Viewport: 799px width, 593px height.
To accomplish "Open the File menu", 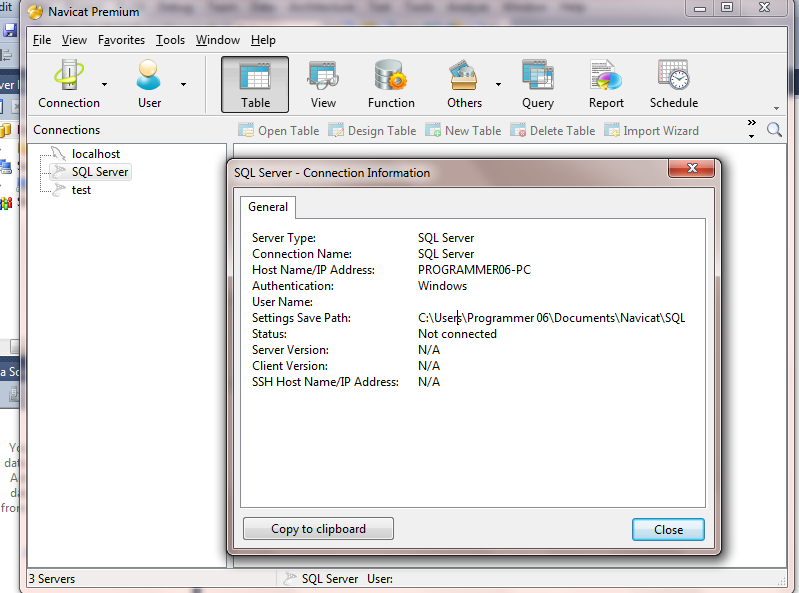I will coord(42,40).
